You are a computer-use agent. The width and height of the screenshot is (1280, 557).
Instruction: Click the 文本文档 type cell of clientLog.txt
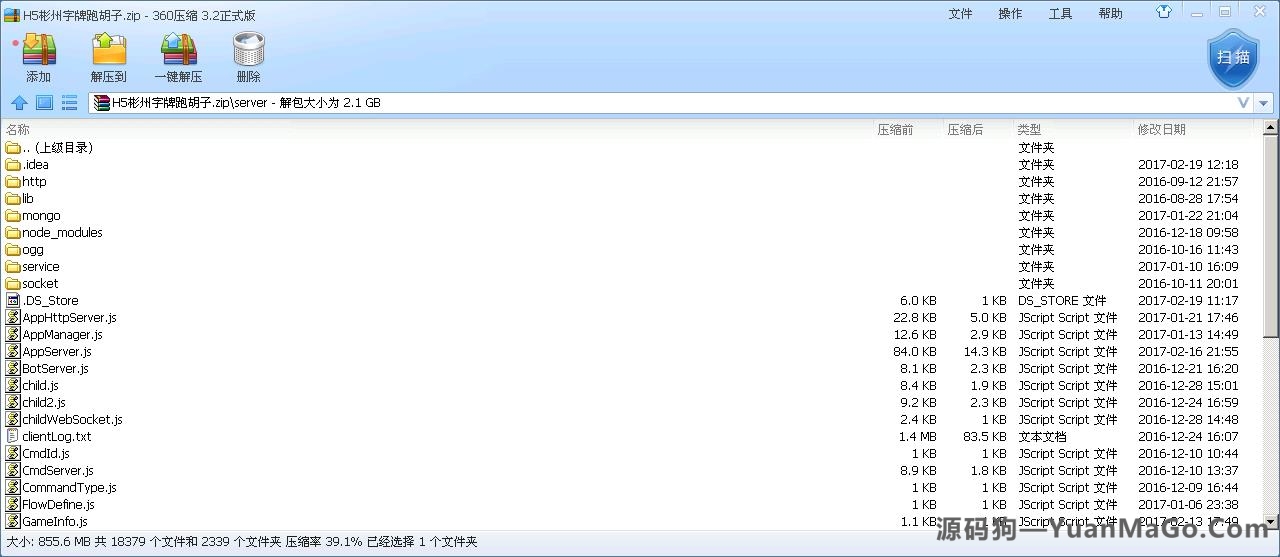point(1042,436)
